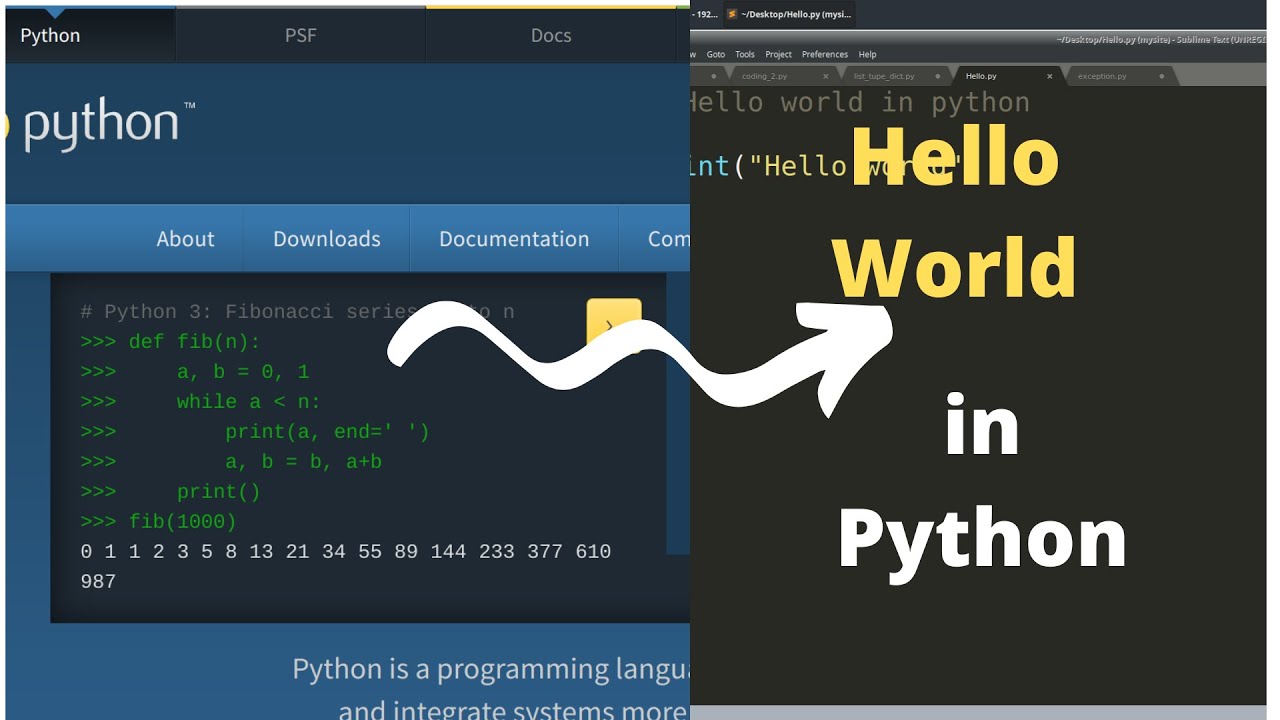This screenshot has height=720, width=1280.
Task: Click unsaved dot on exception.py tab
Action: coord(1161,76)
